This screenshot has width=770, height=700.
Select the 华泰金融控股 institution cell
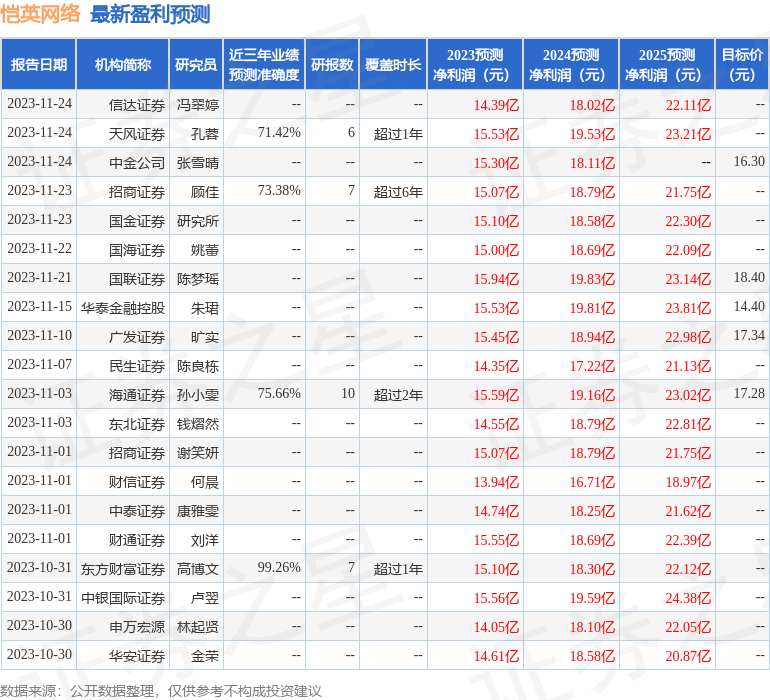click(123, 308)
